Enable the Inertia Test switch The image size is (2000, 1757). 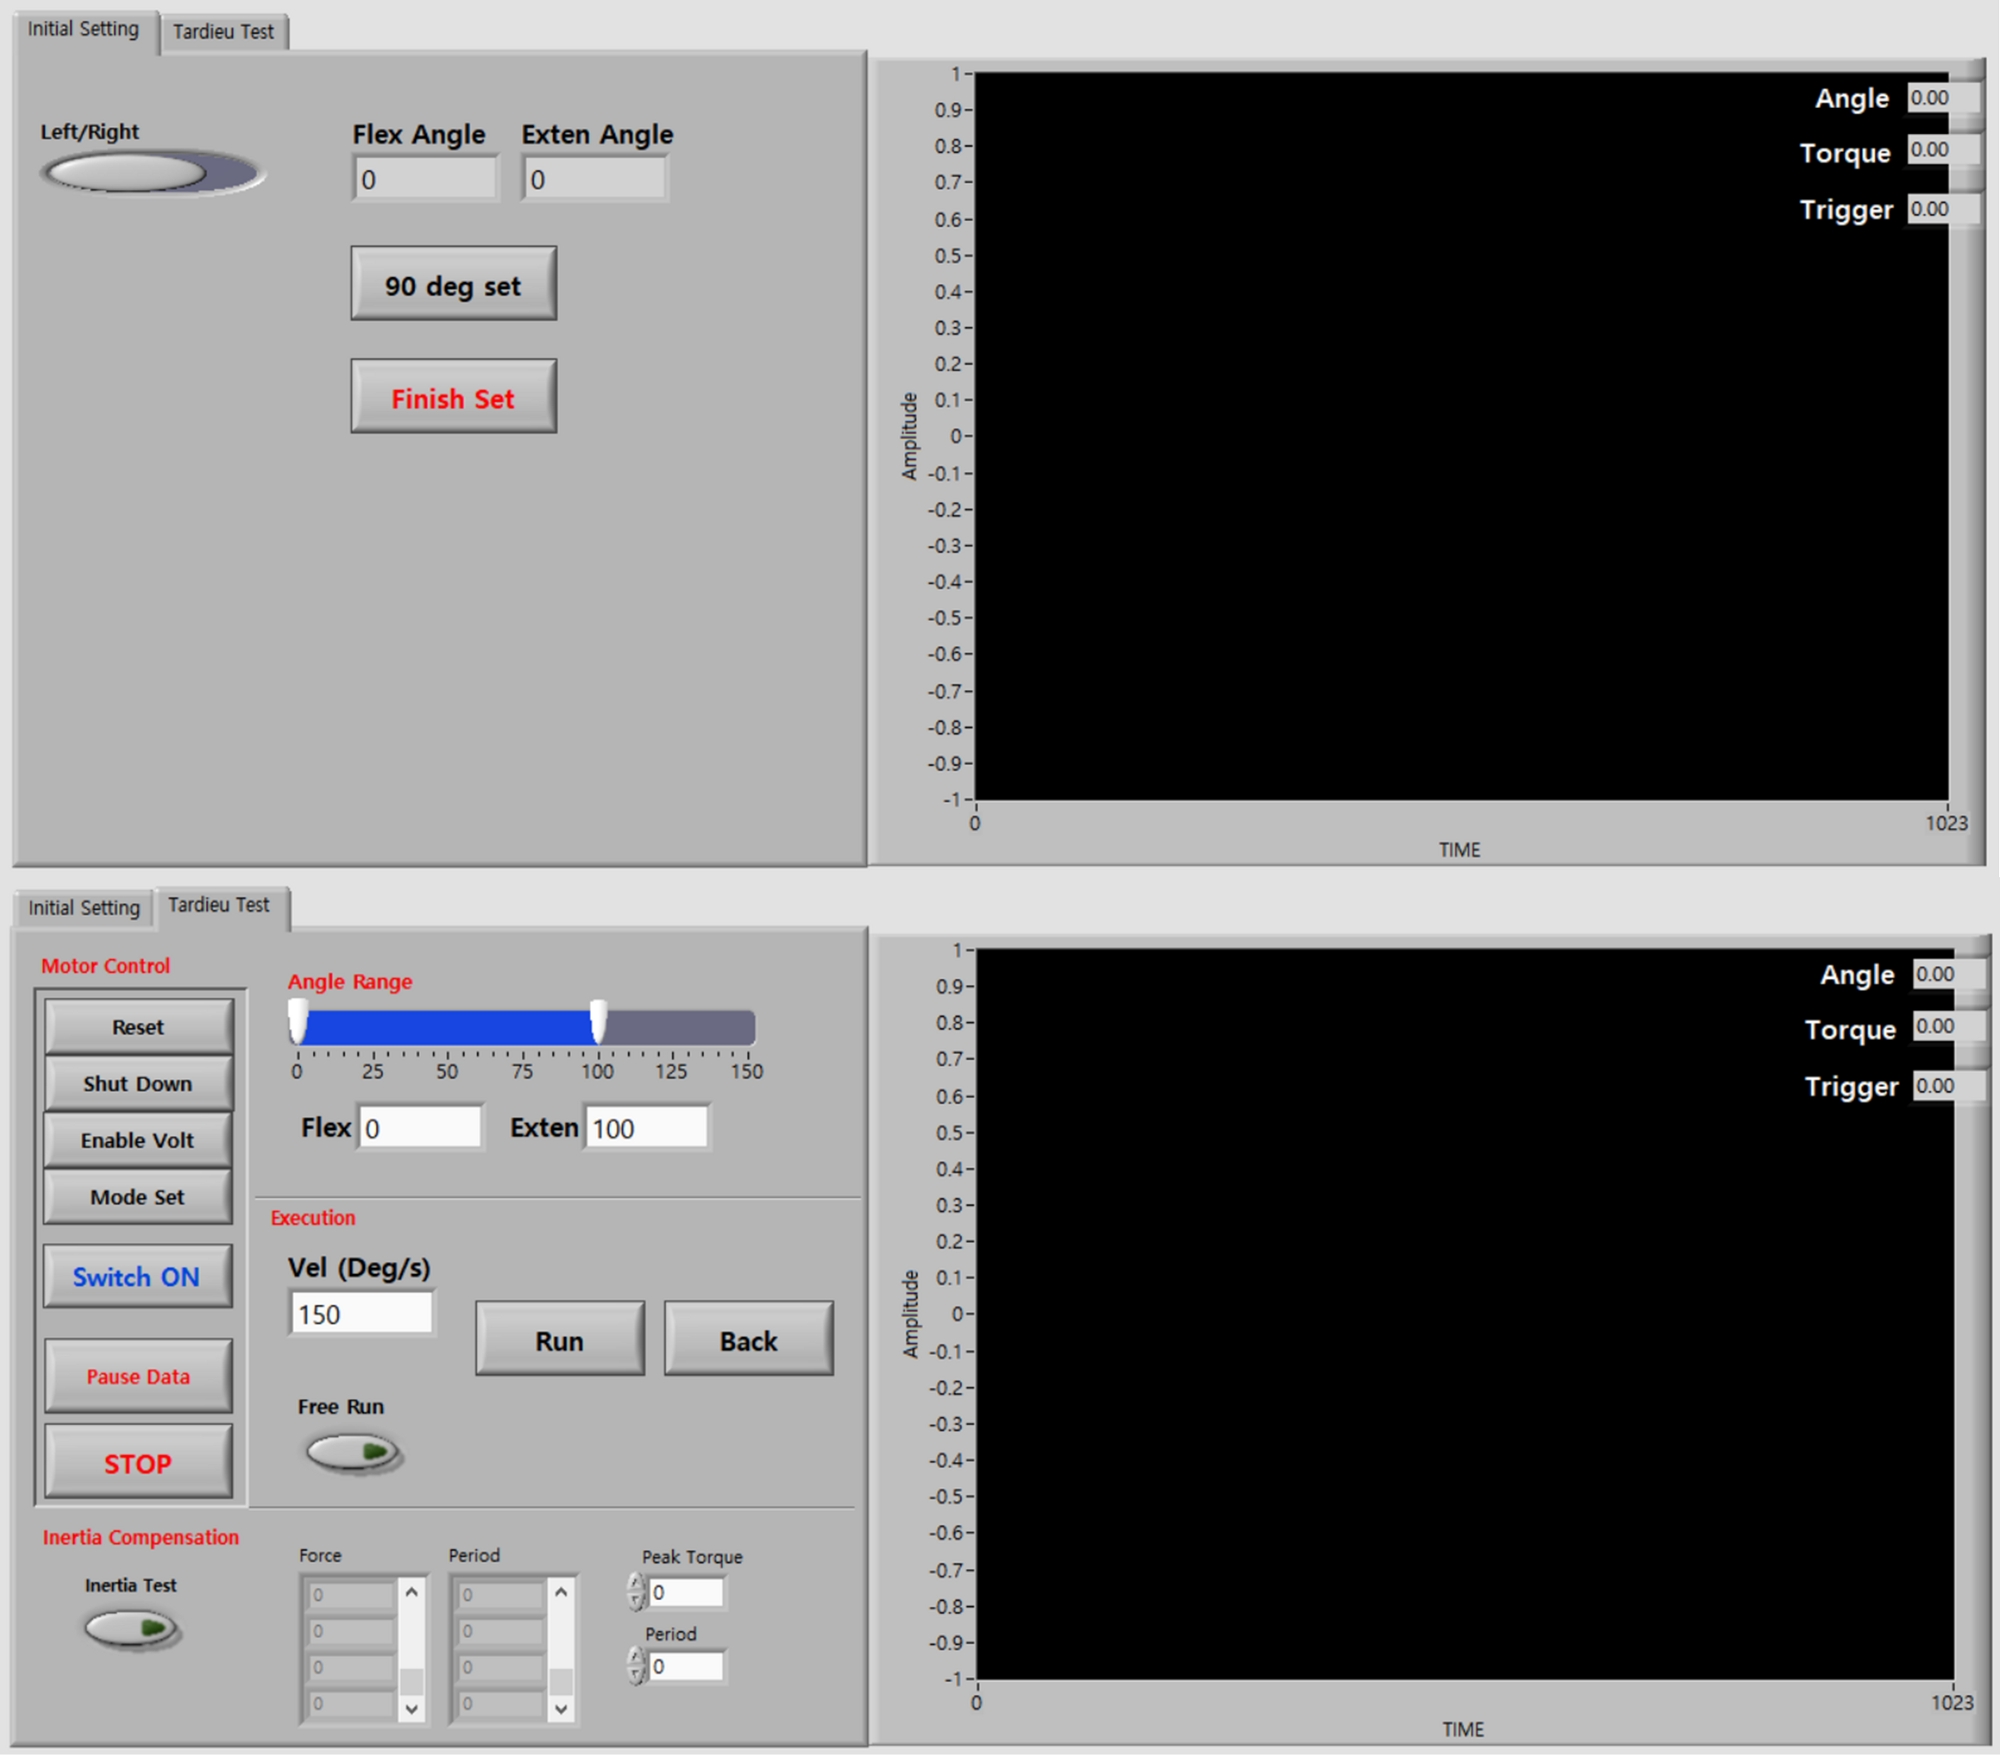(x=131, y=1628)
